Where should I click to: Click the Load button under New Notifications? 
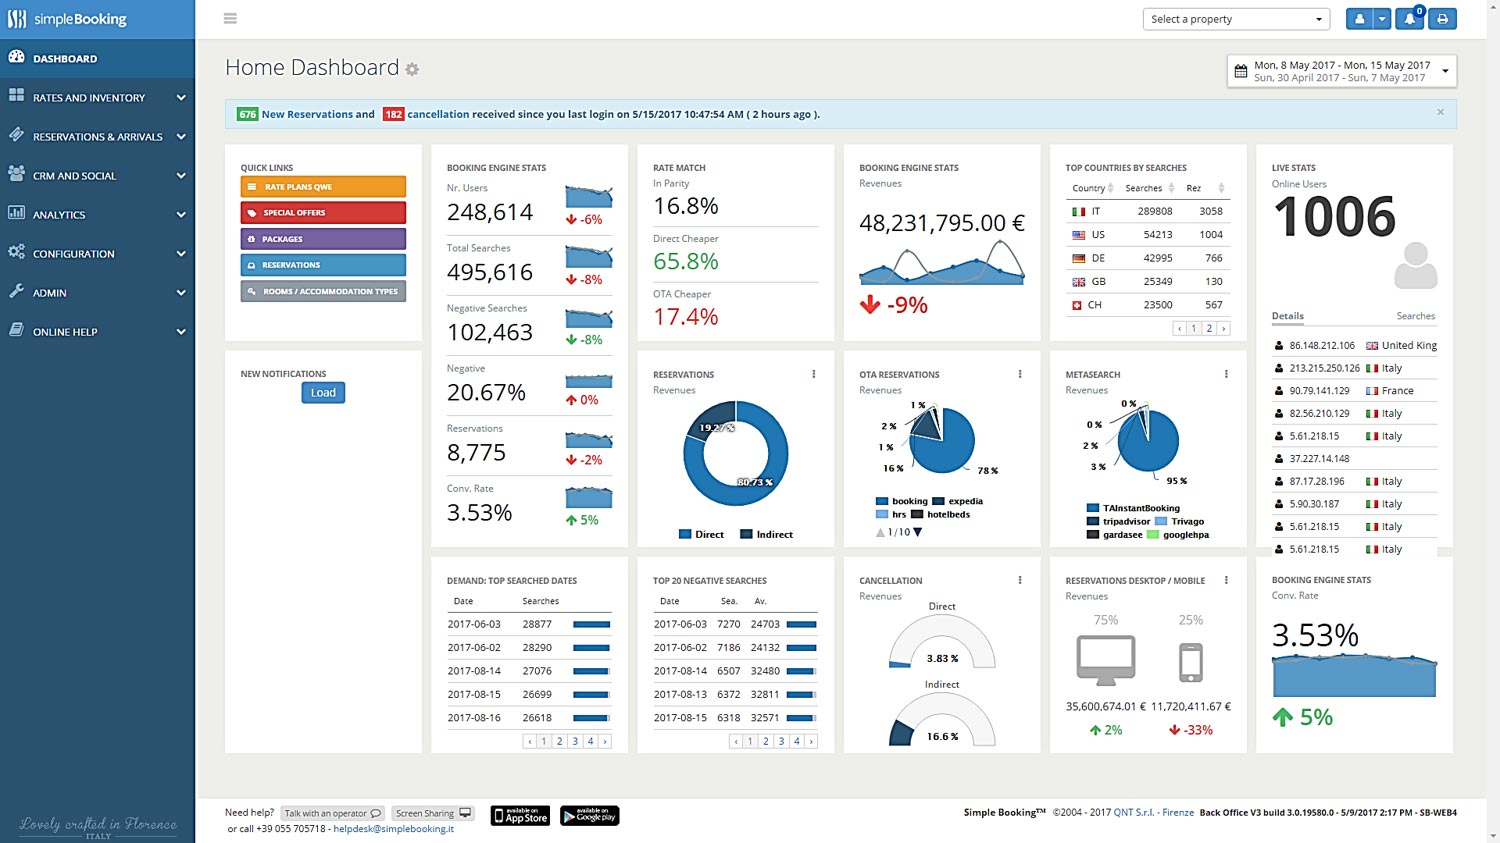(322, 392)
